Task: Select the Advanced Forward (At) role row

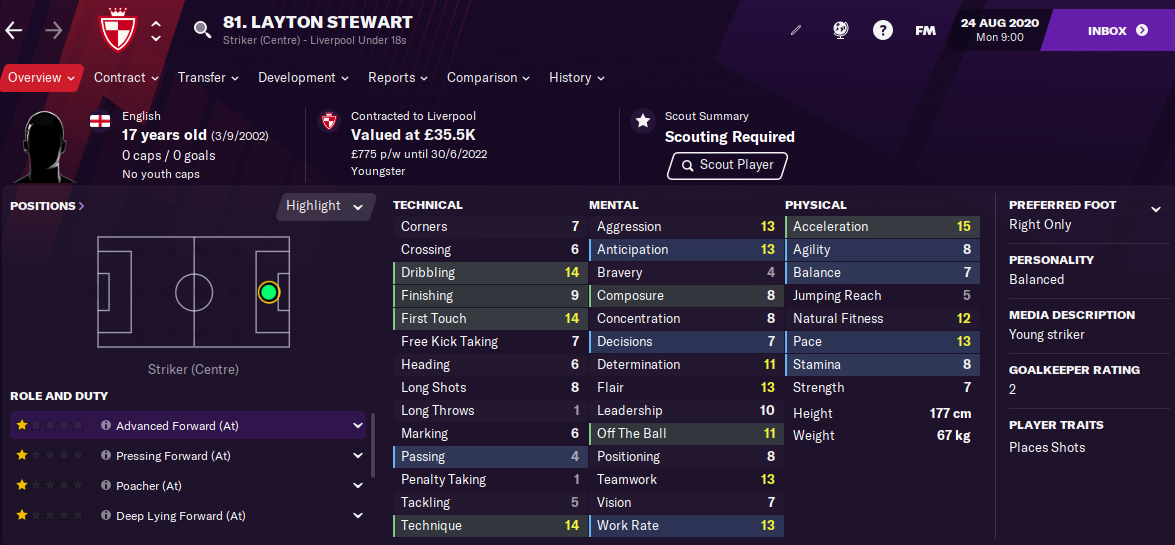Action: pos(188,426)
